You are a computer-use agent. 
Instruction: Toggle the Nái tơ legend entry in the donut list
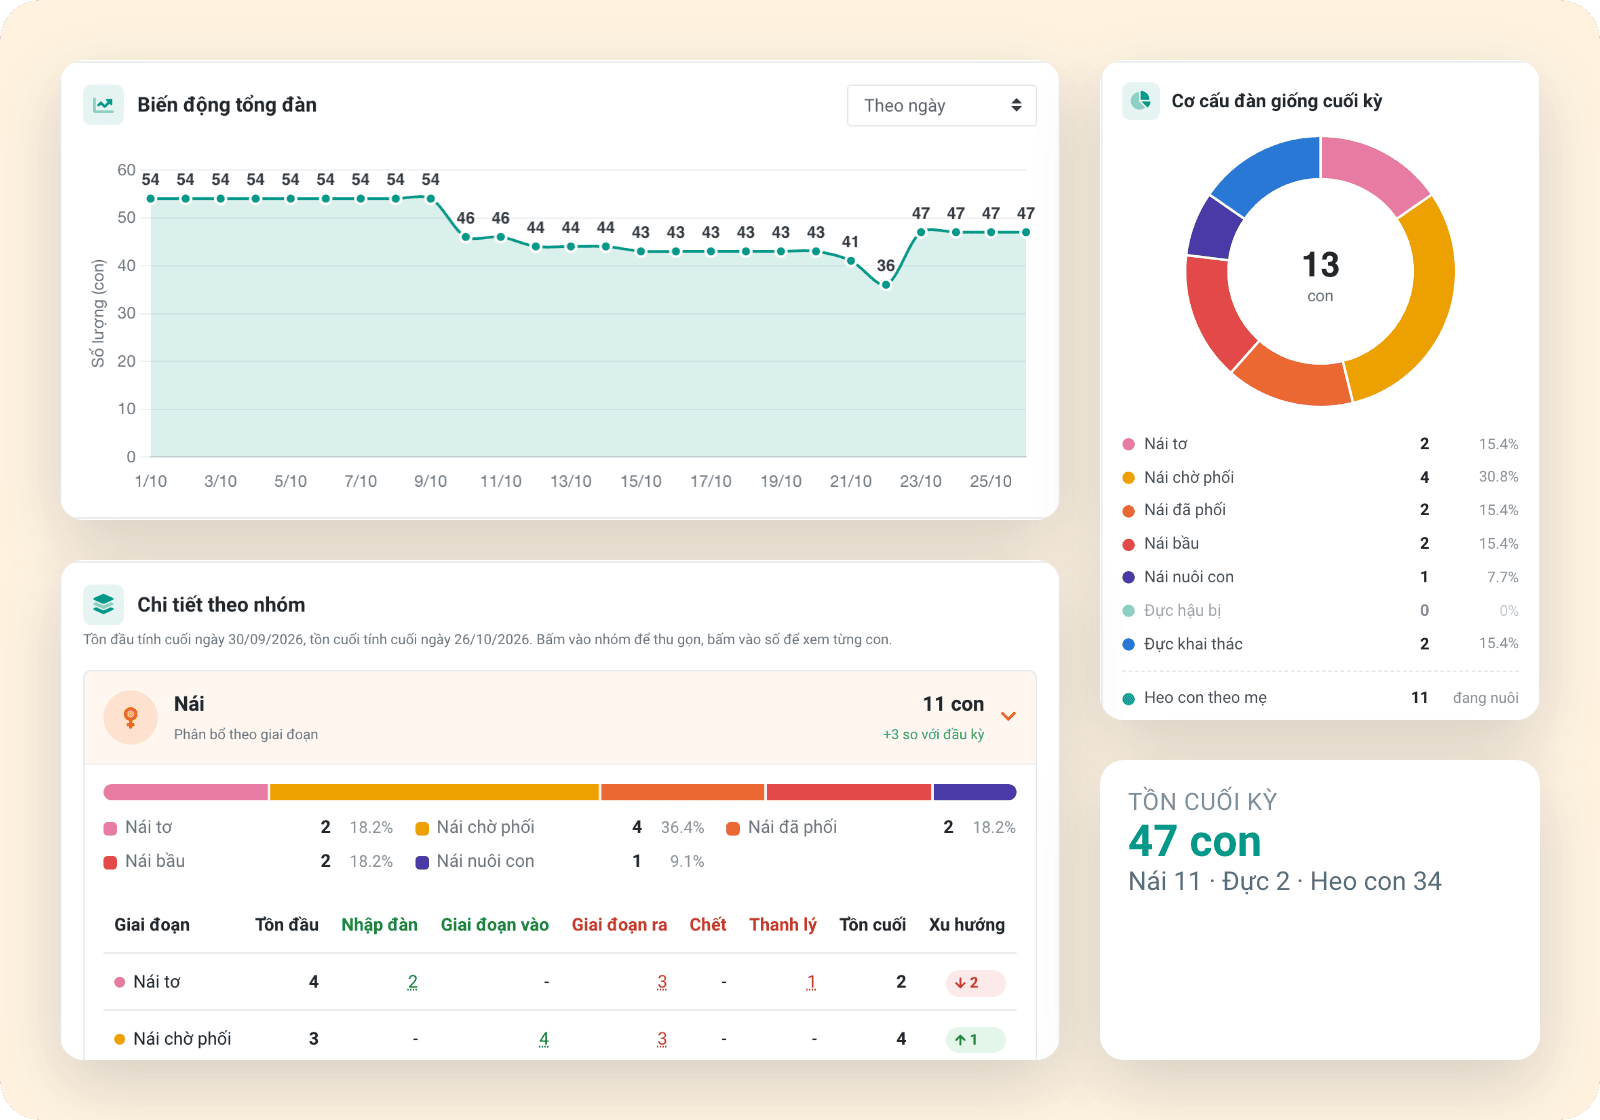(1320, 444)
